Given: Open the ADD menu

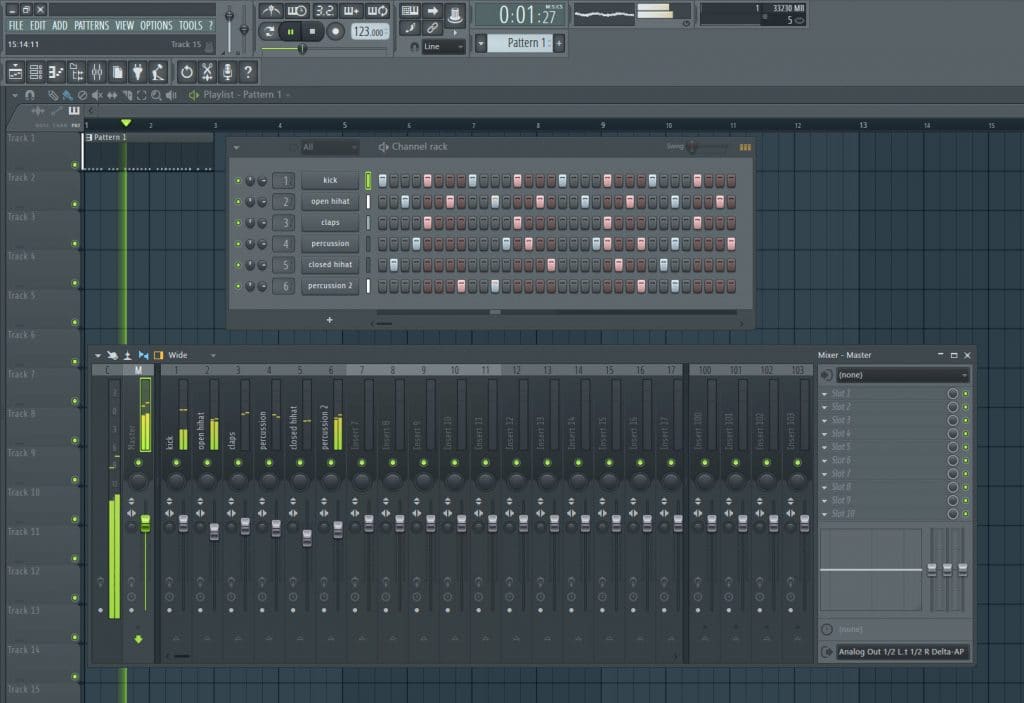Looking at the screenshot, I should click(x=59, y=25).
